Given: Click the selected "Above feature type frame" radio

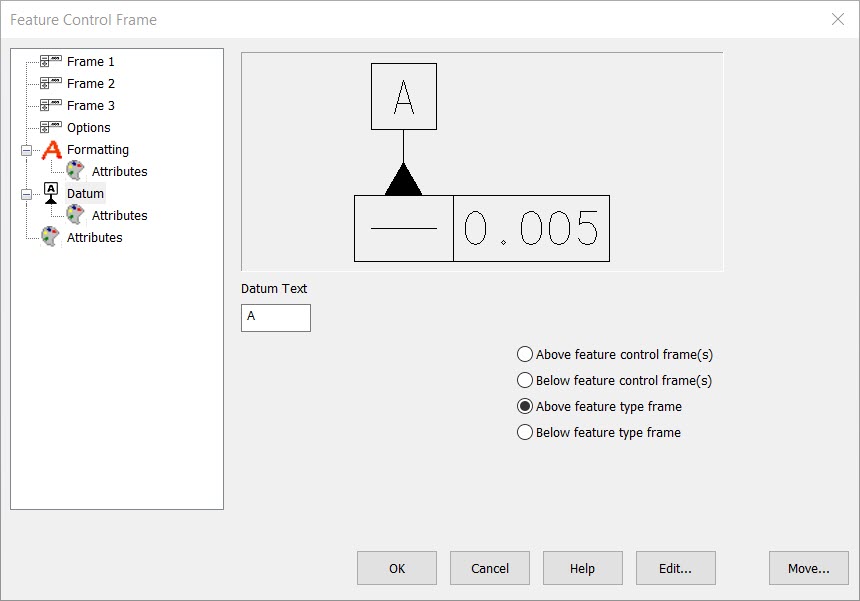Looking at the screenshot, I should tap(524, 406).
